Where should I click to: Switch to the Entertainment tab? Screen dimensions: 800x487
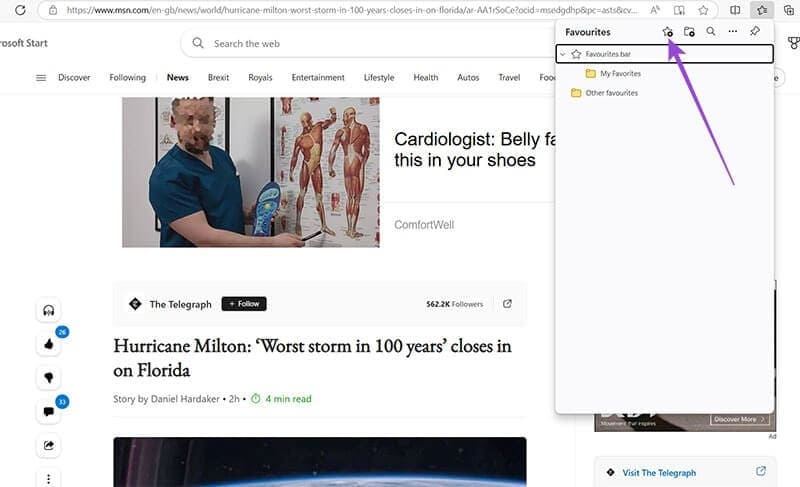pyautogui.click(x=318, y=78)
